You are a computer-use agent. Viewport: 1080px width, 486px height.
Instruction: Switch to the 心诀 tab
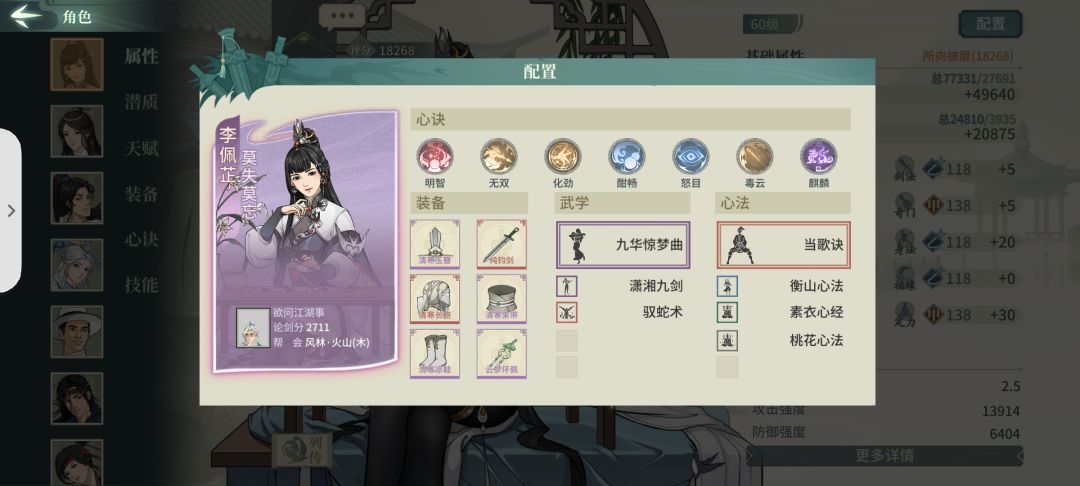click(141, 240)
